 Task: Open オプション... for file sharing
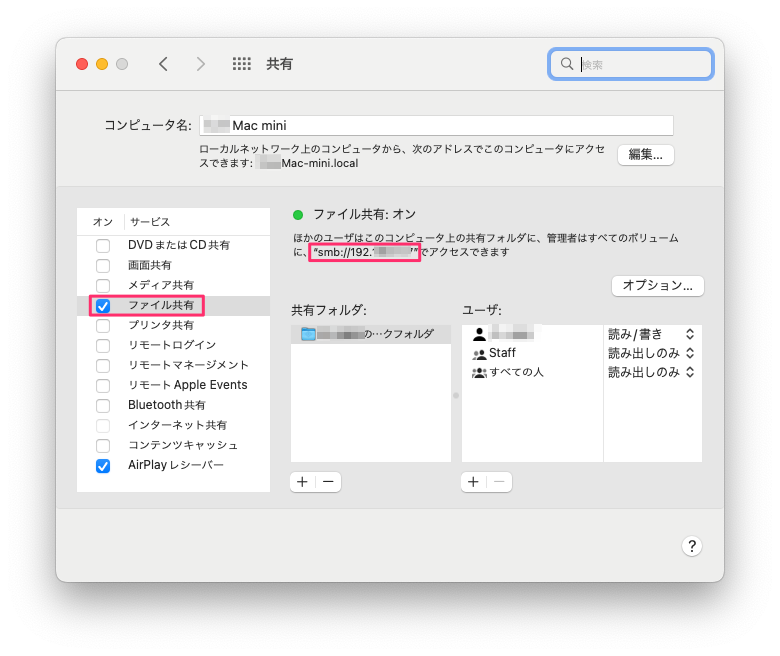[658, 285]
